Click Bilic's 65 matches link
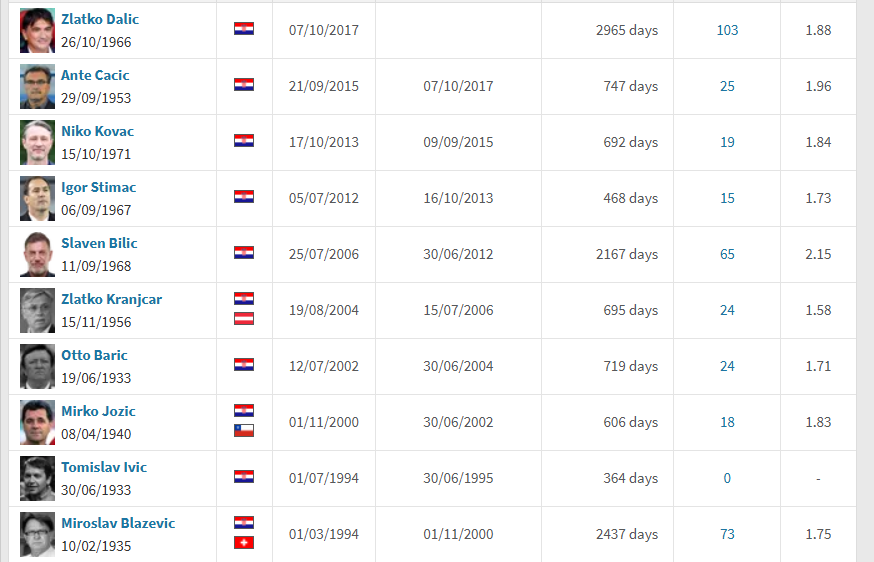 click(727, 254)
